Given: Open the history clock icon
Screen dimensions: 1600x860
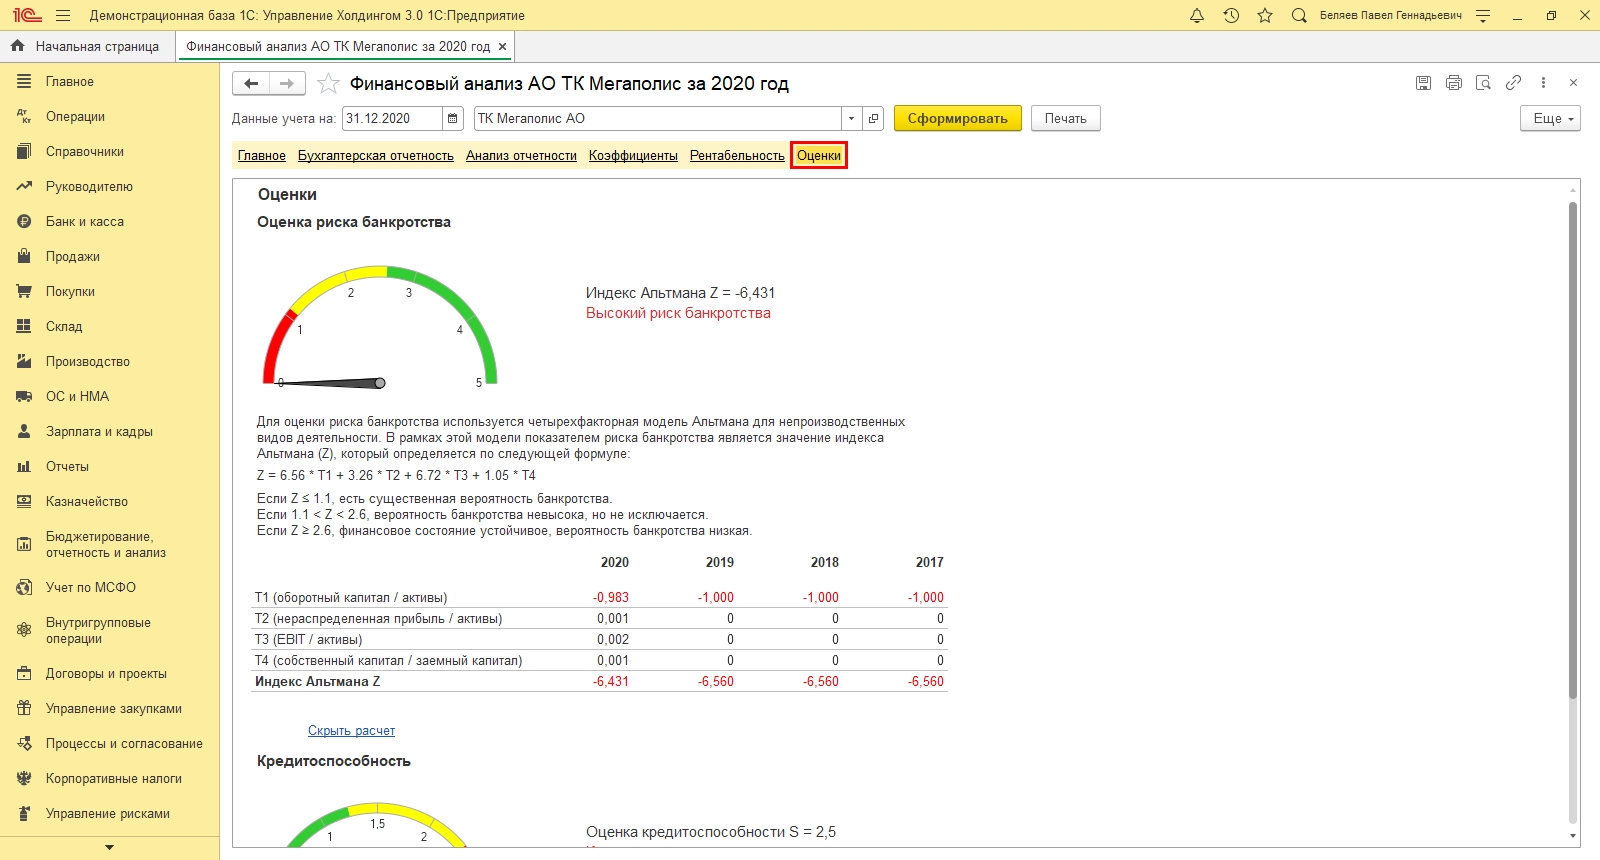Looking at the screenshot, I should click(1231, 15).
